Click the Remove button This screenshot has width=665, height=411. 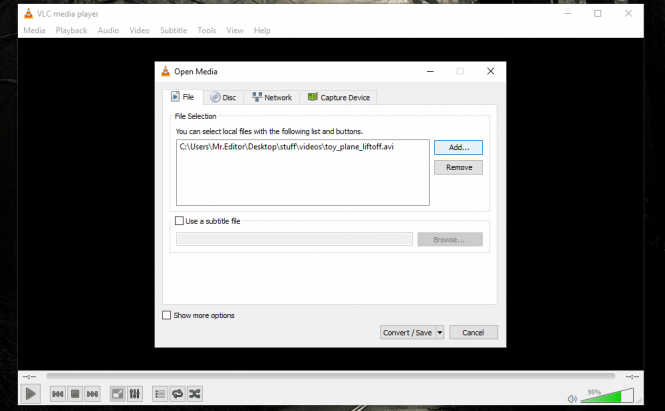pos(458,168)
